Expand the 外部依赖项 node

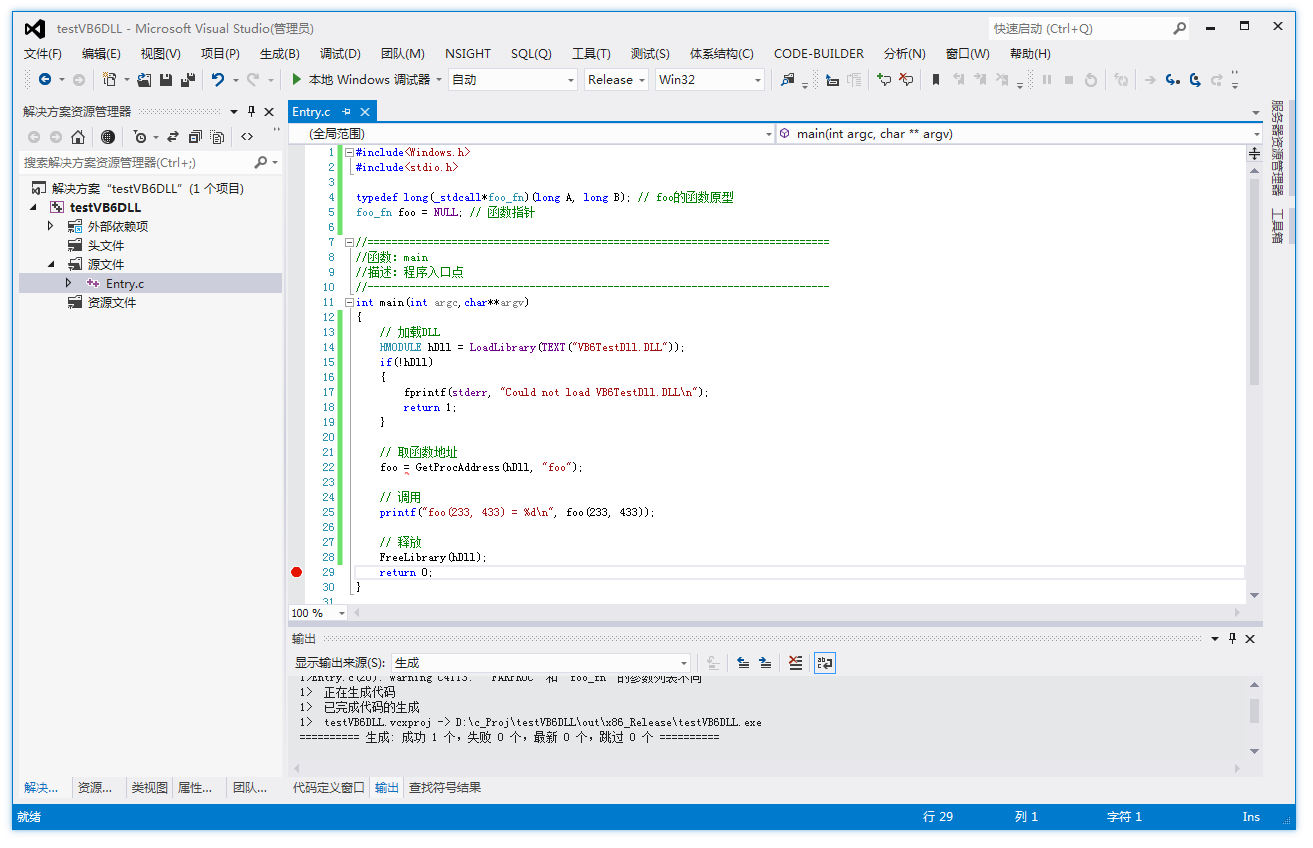click(x=50, y=227)
